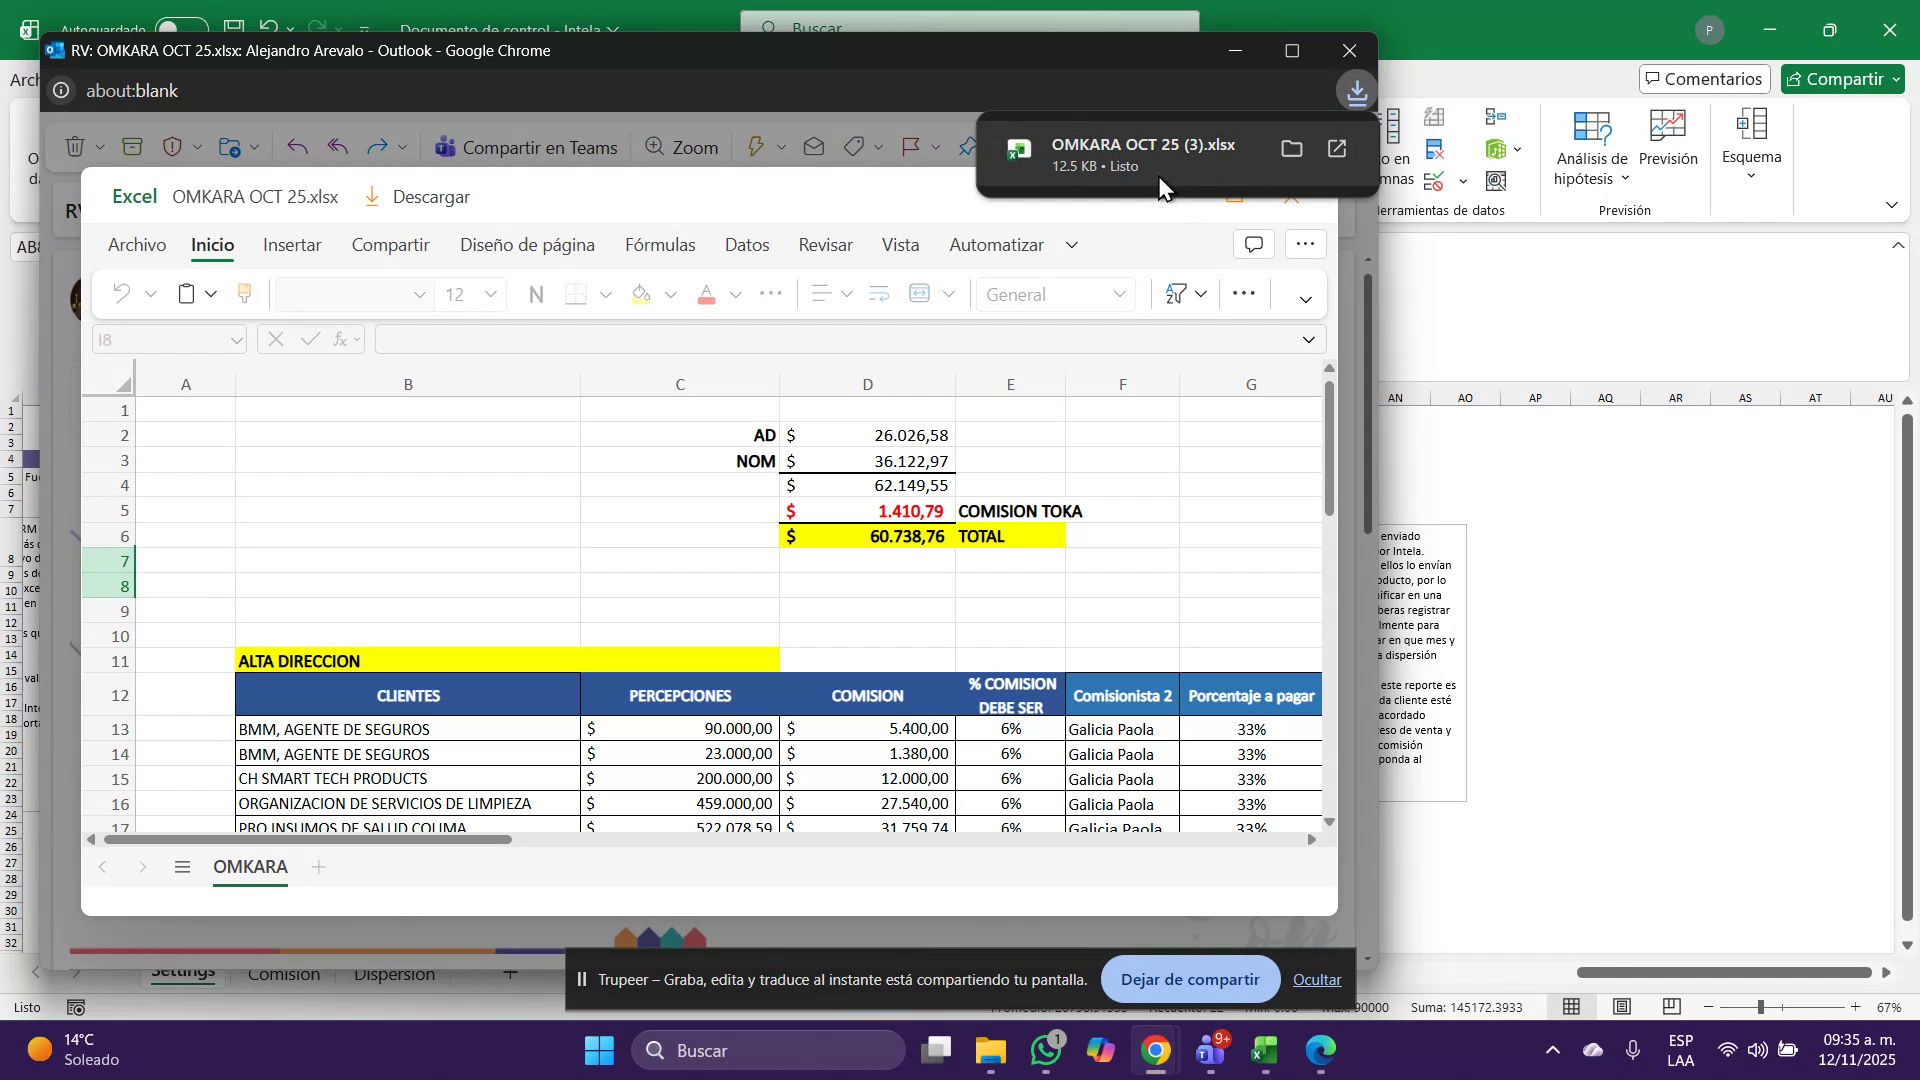Apply fill color to selected cells
The height and width of the screenshot is (1080, 1920).
(x=640, y=294)
